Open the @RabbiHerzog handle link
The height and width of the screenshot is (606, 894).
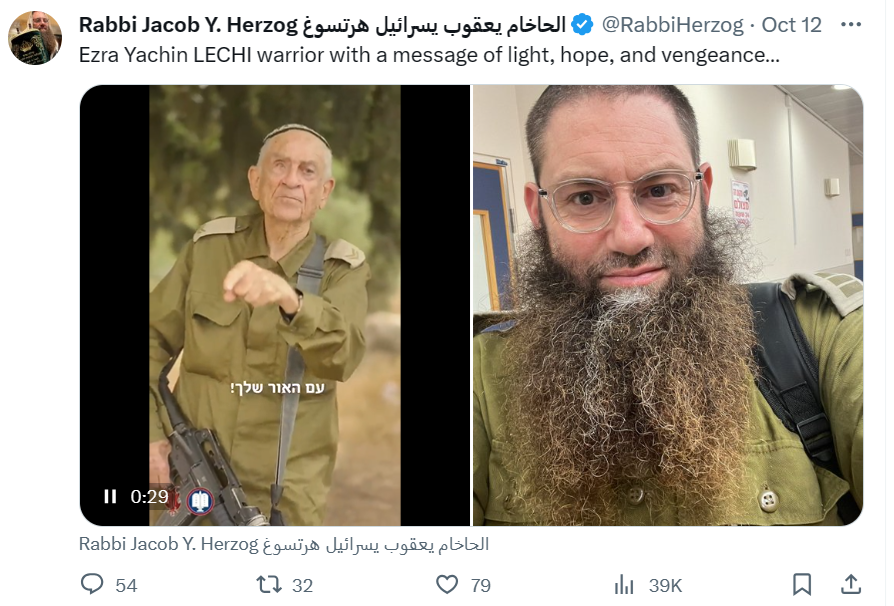point(673,25)
